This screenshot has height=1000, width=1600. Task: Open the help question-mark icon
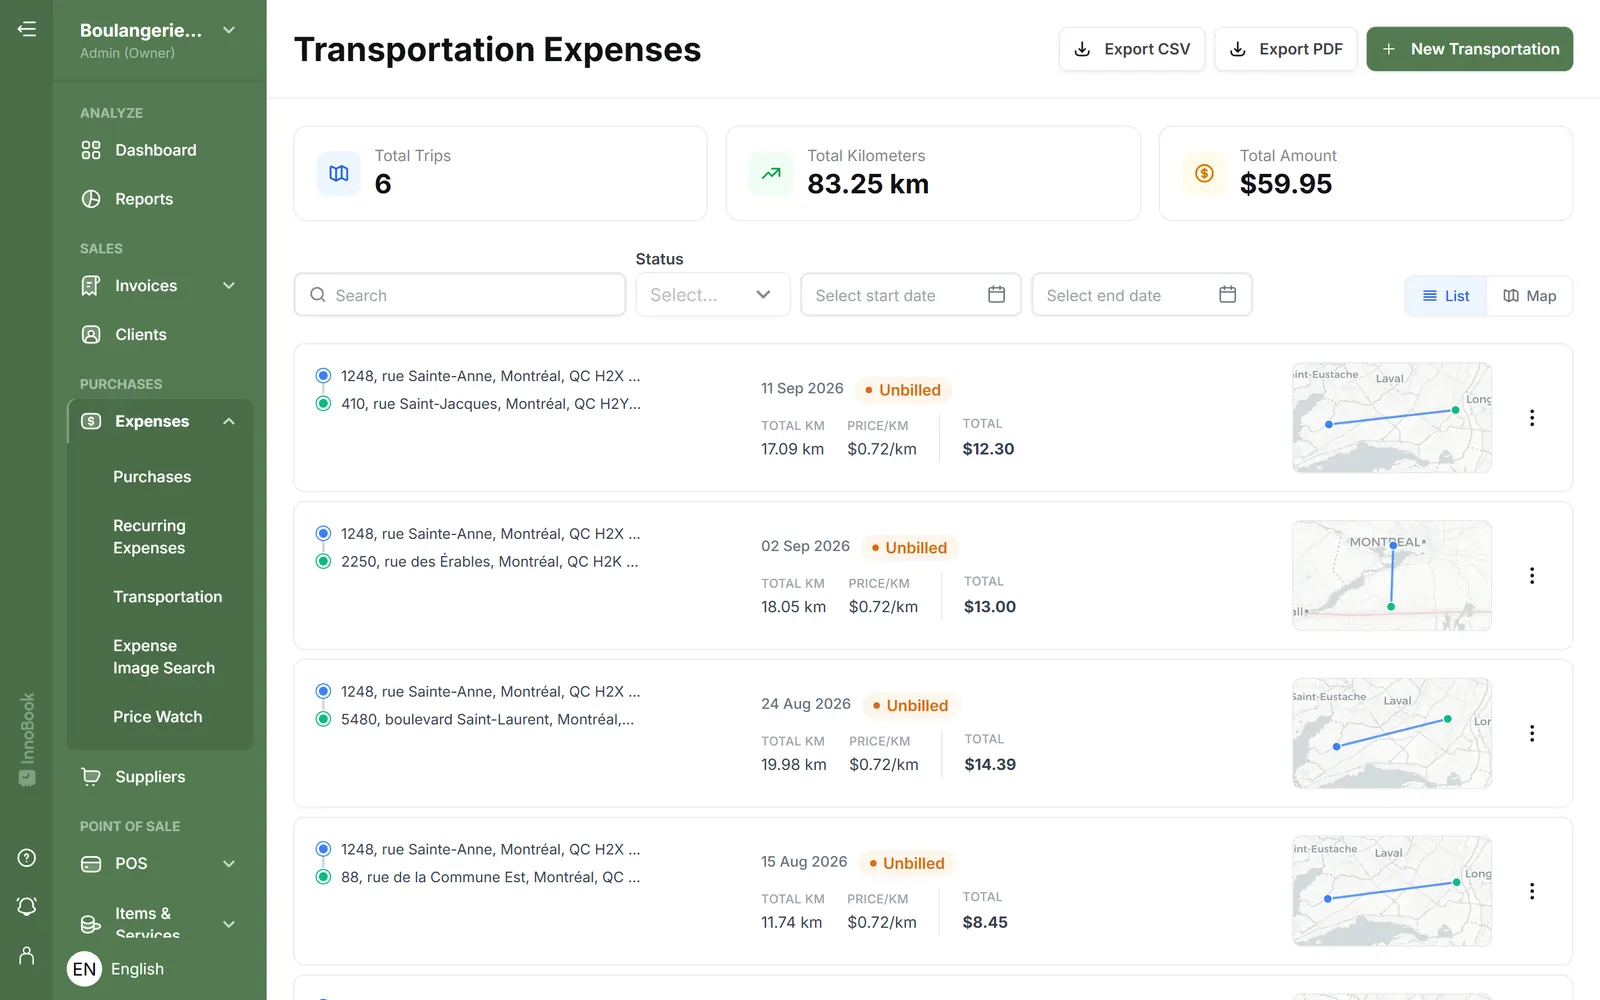click(x=27, y=858)
